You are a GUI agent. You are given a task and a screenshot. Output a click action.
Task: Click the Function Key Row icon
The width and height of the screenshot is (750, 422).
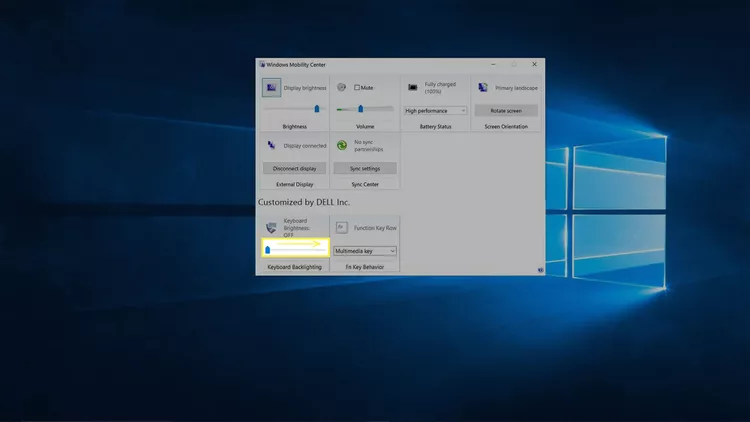(342, 228)
